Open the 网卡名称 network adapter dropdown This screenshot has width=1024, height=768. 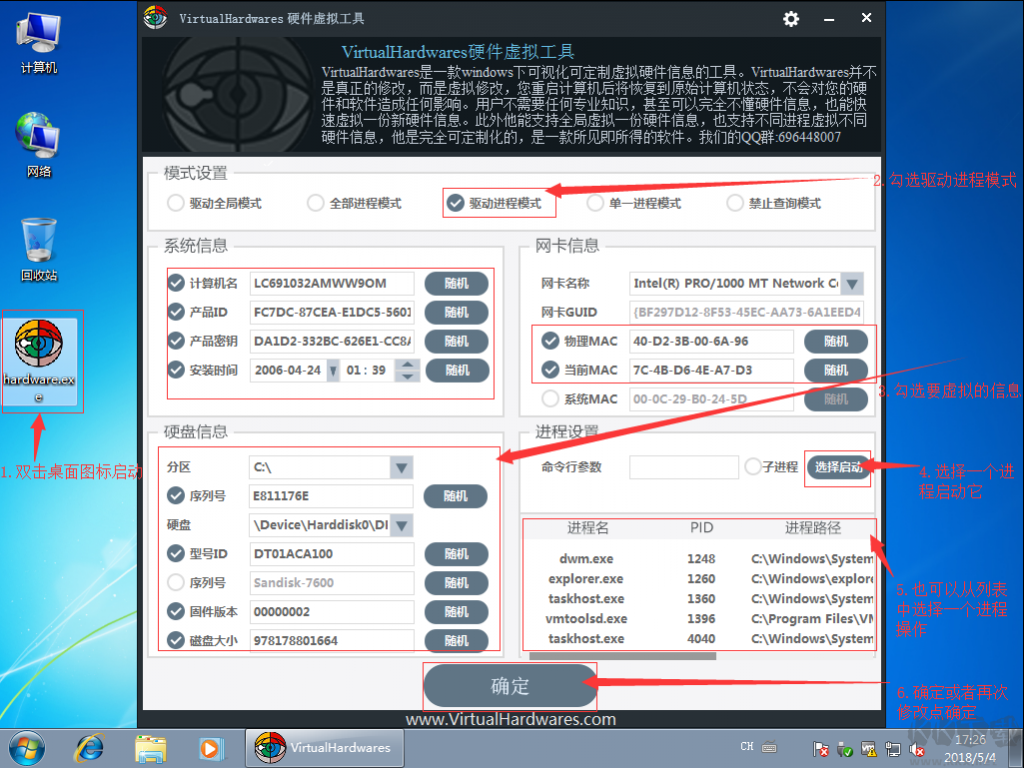[852, 283]
